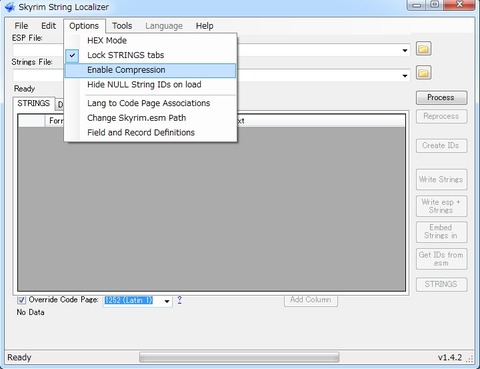Click the Strings File browse folder icon
The image size is (480, 369).
point(423,73)
